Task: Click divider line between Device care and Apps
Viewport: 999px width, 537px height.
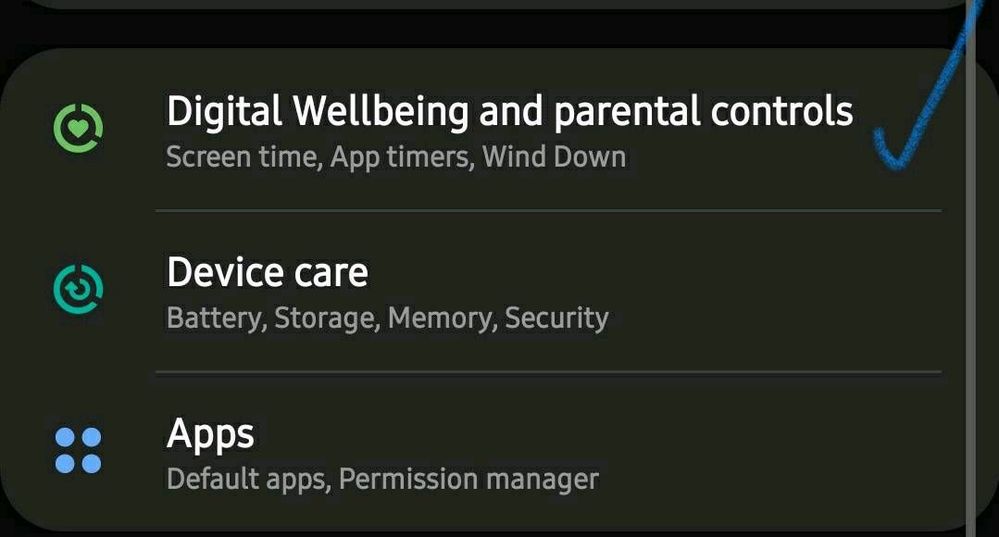Action: (x=549, y=372)
